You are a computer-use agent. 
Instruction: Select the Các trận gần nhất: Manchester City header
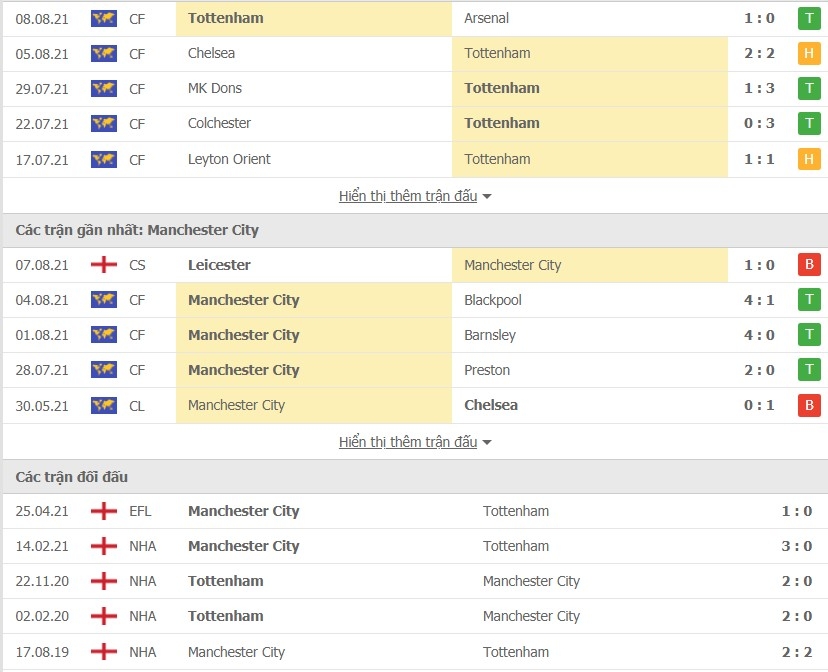[415, 230]
